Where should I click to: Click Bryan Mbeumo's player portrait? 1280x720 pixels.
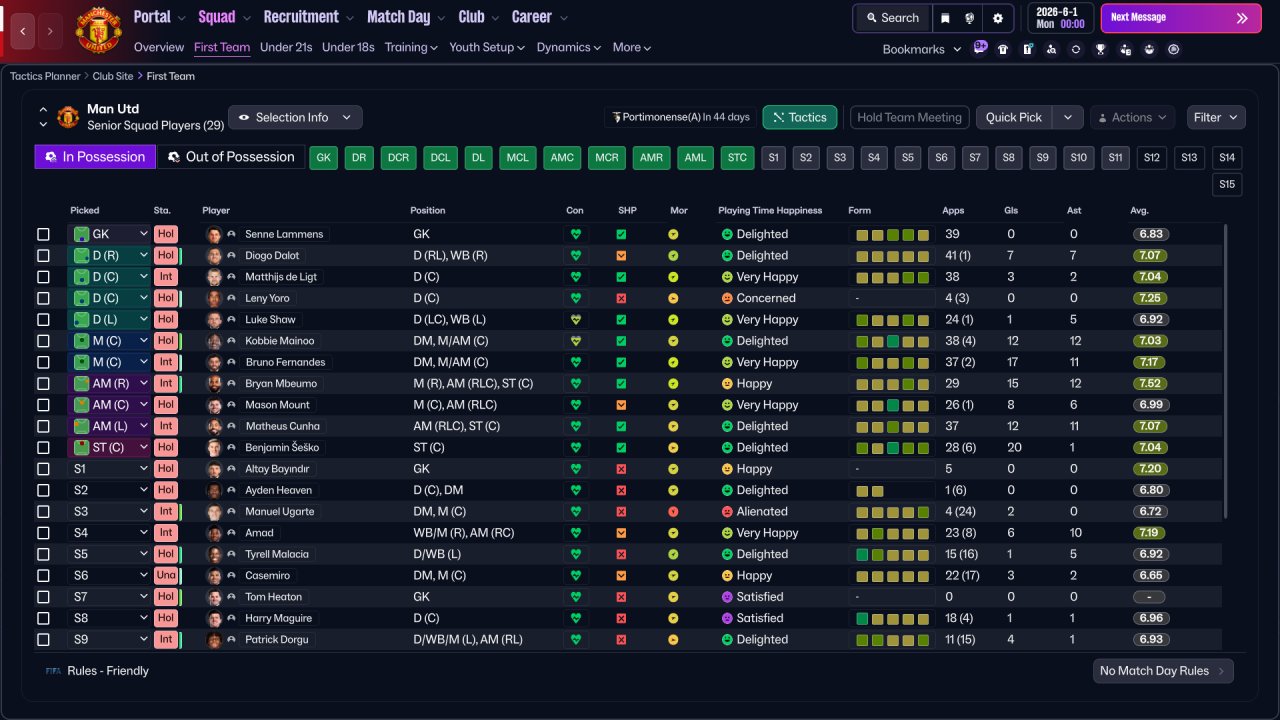213,384
